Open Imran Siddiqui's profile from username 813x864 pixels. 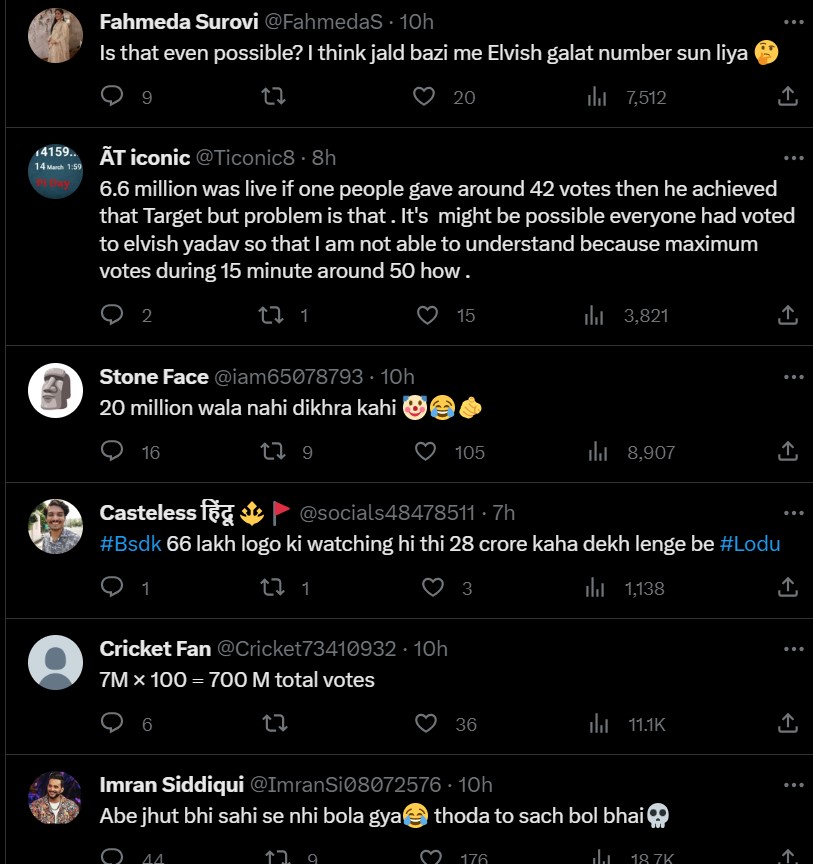[x=169, y=785]
